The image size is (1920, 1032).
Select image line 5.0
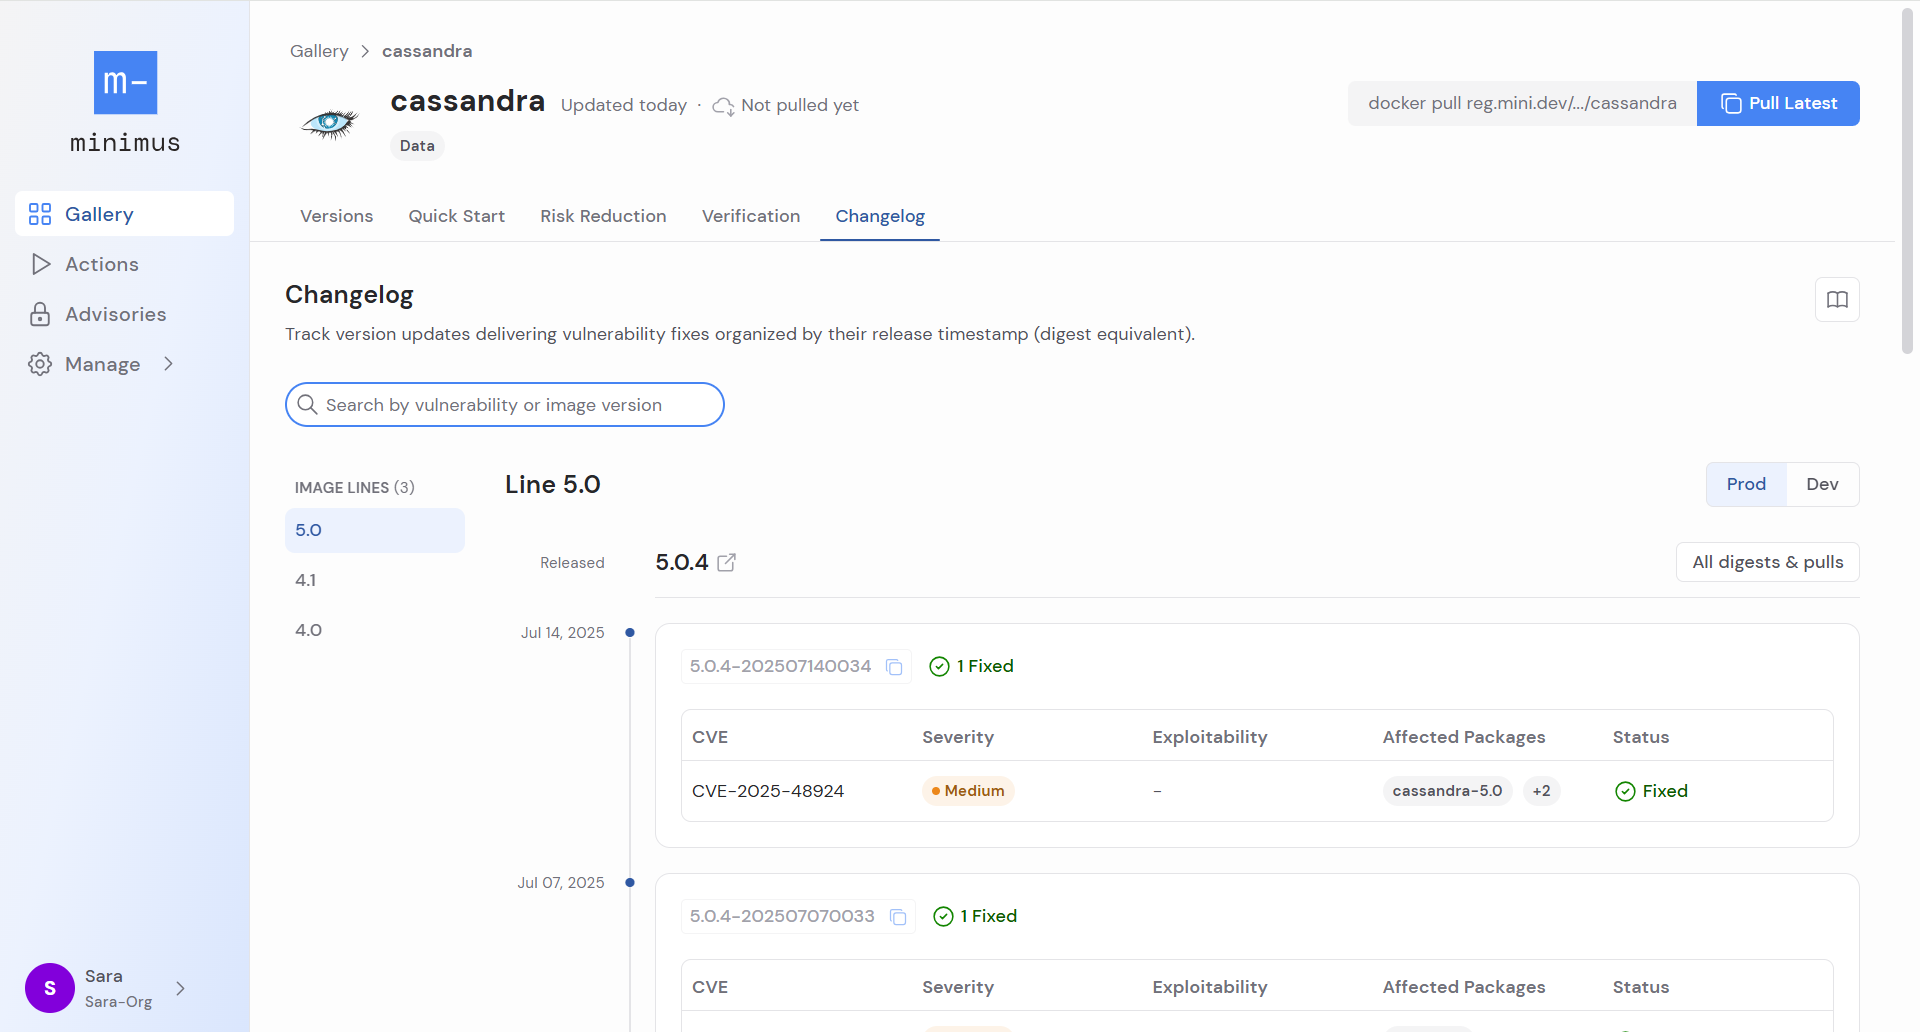[375, 531]
